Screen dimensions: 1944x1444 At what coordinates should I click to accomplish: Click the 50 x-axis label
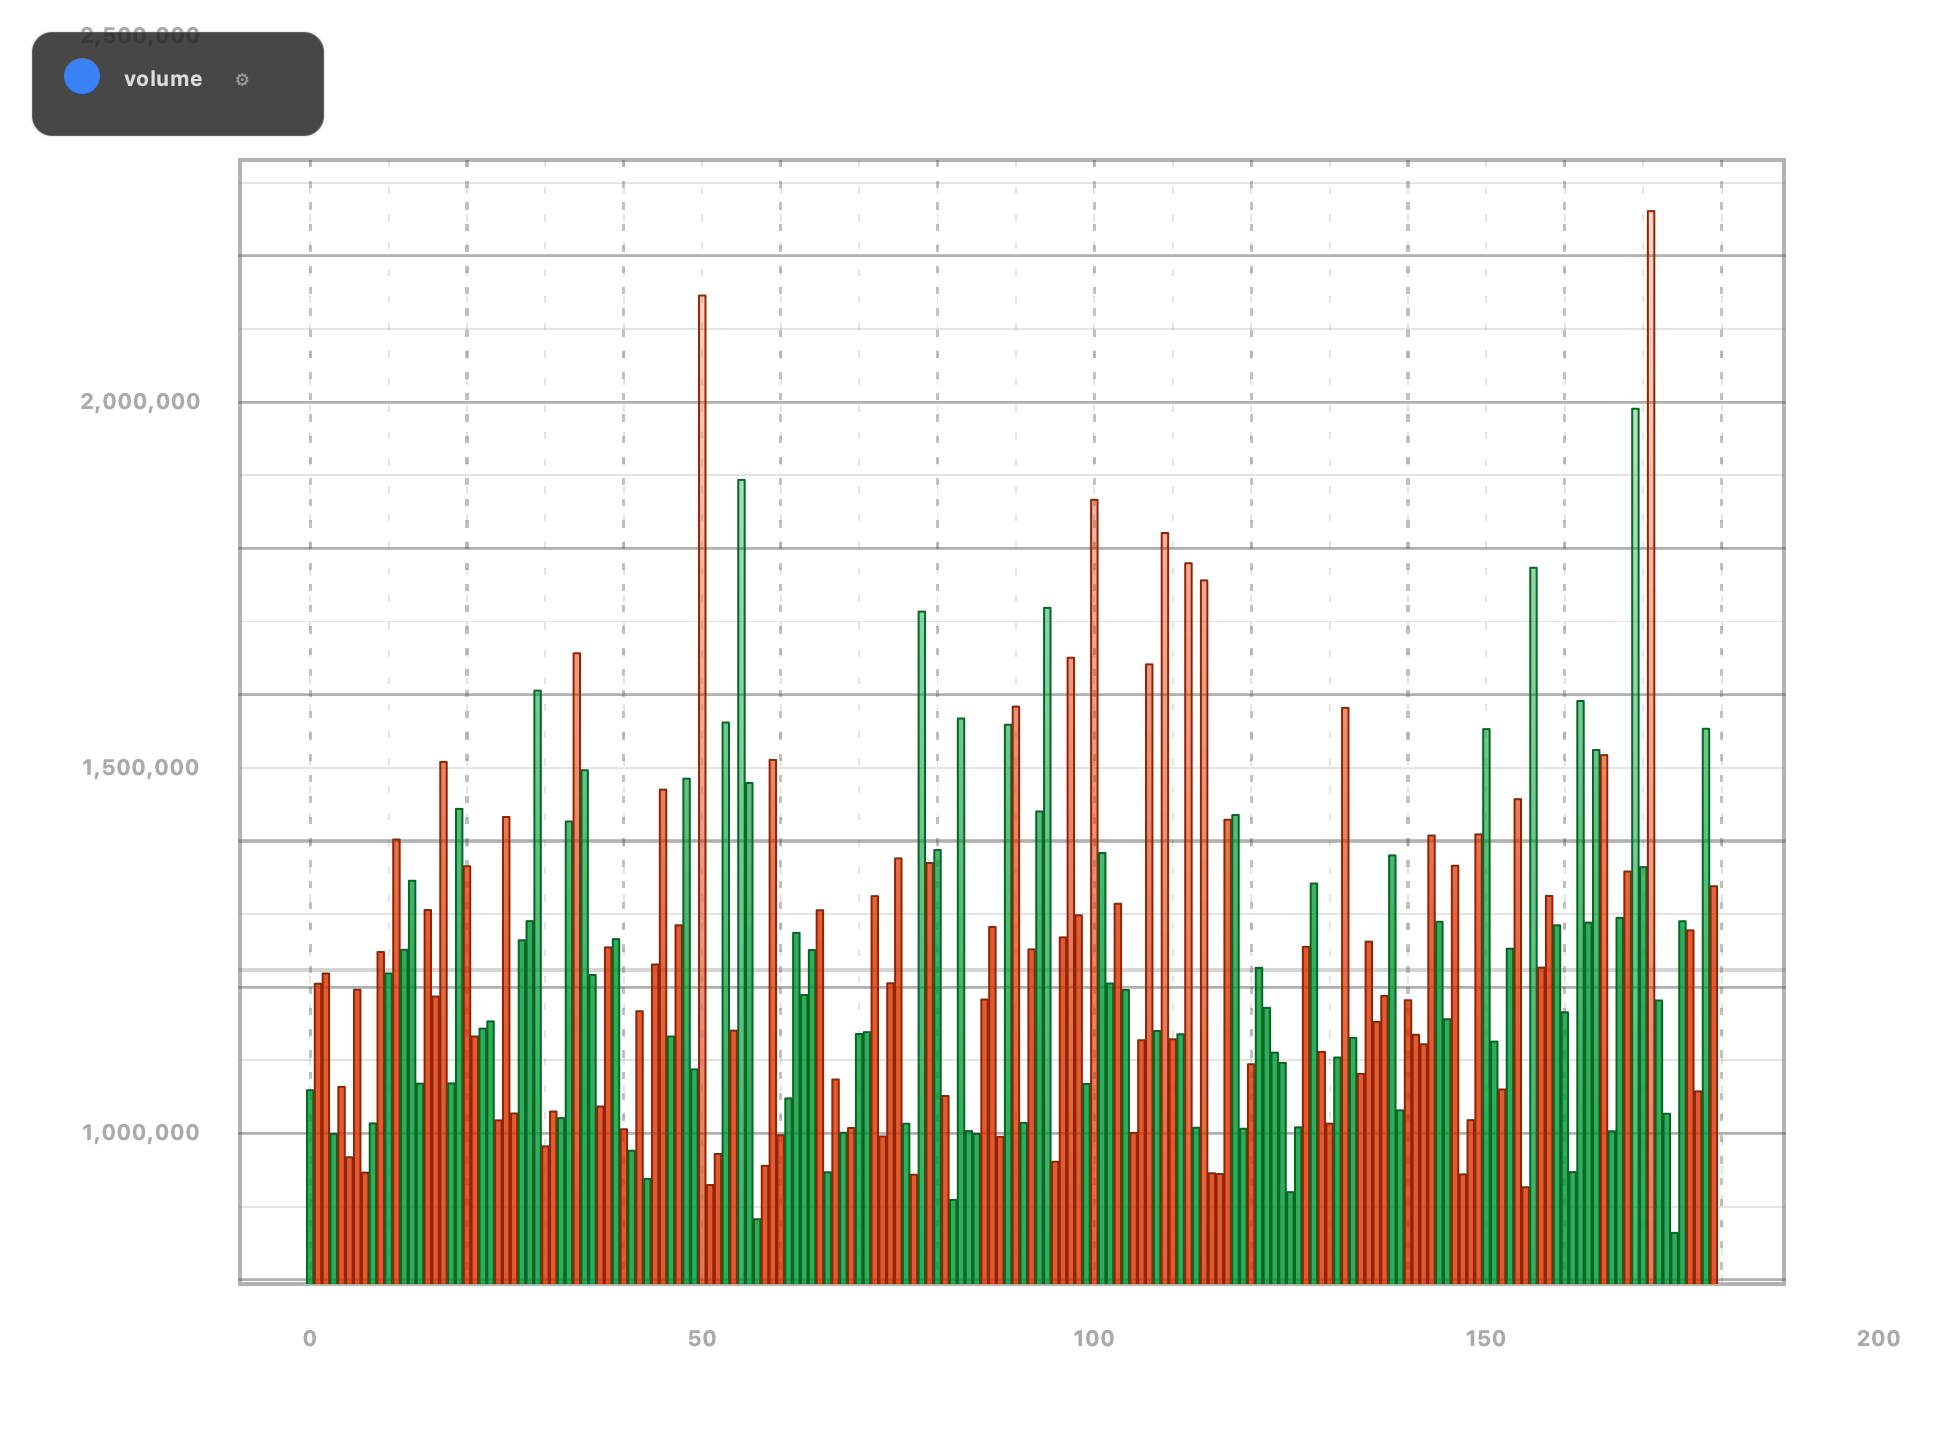pos(703,1337)
